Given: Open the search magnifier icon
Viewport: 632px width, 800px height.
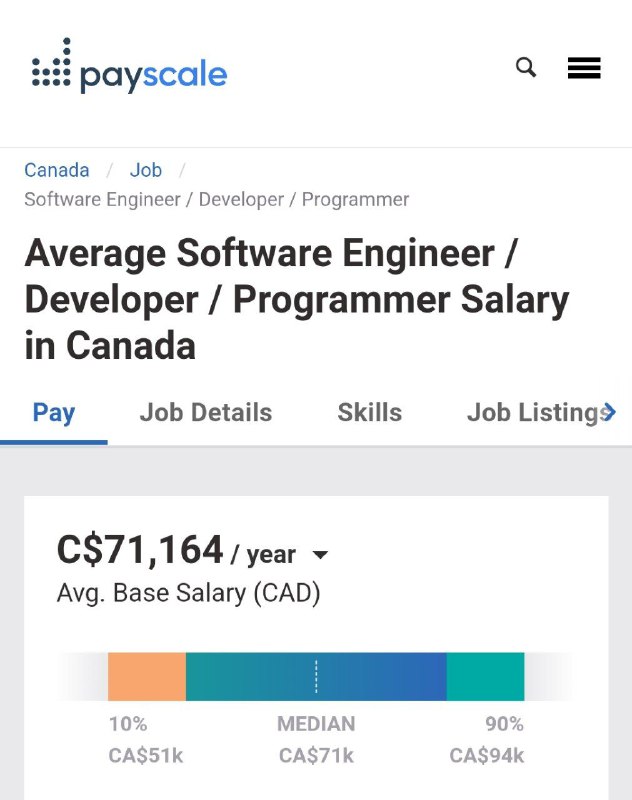Looking at the screenshot, I should pos(525,67).
